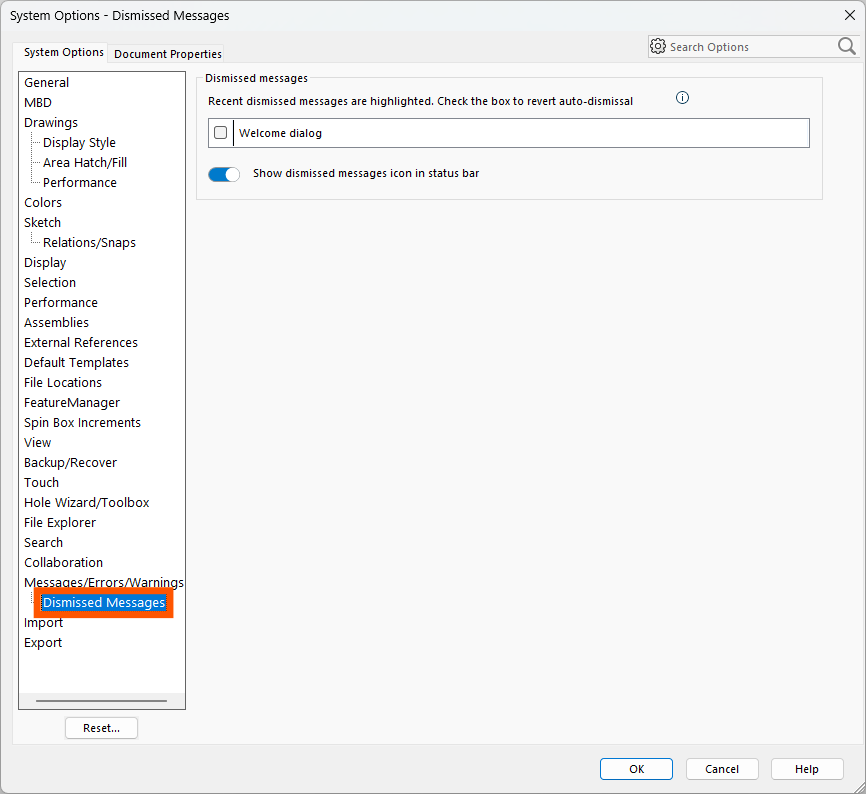Select Sketch in the options list

43,223
